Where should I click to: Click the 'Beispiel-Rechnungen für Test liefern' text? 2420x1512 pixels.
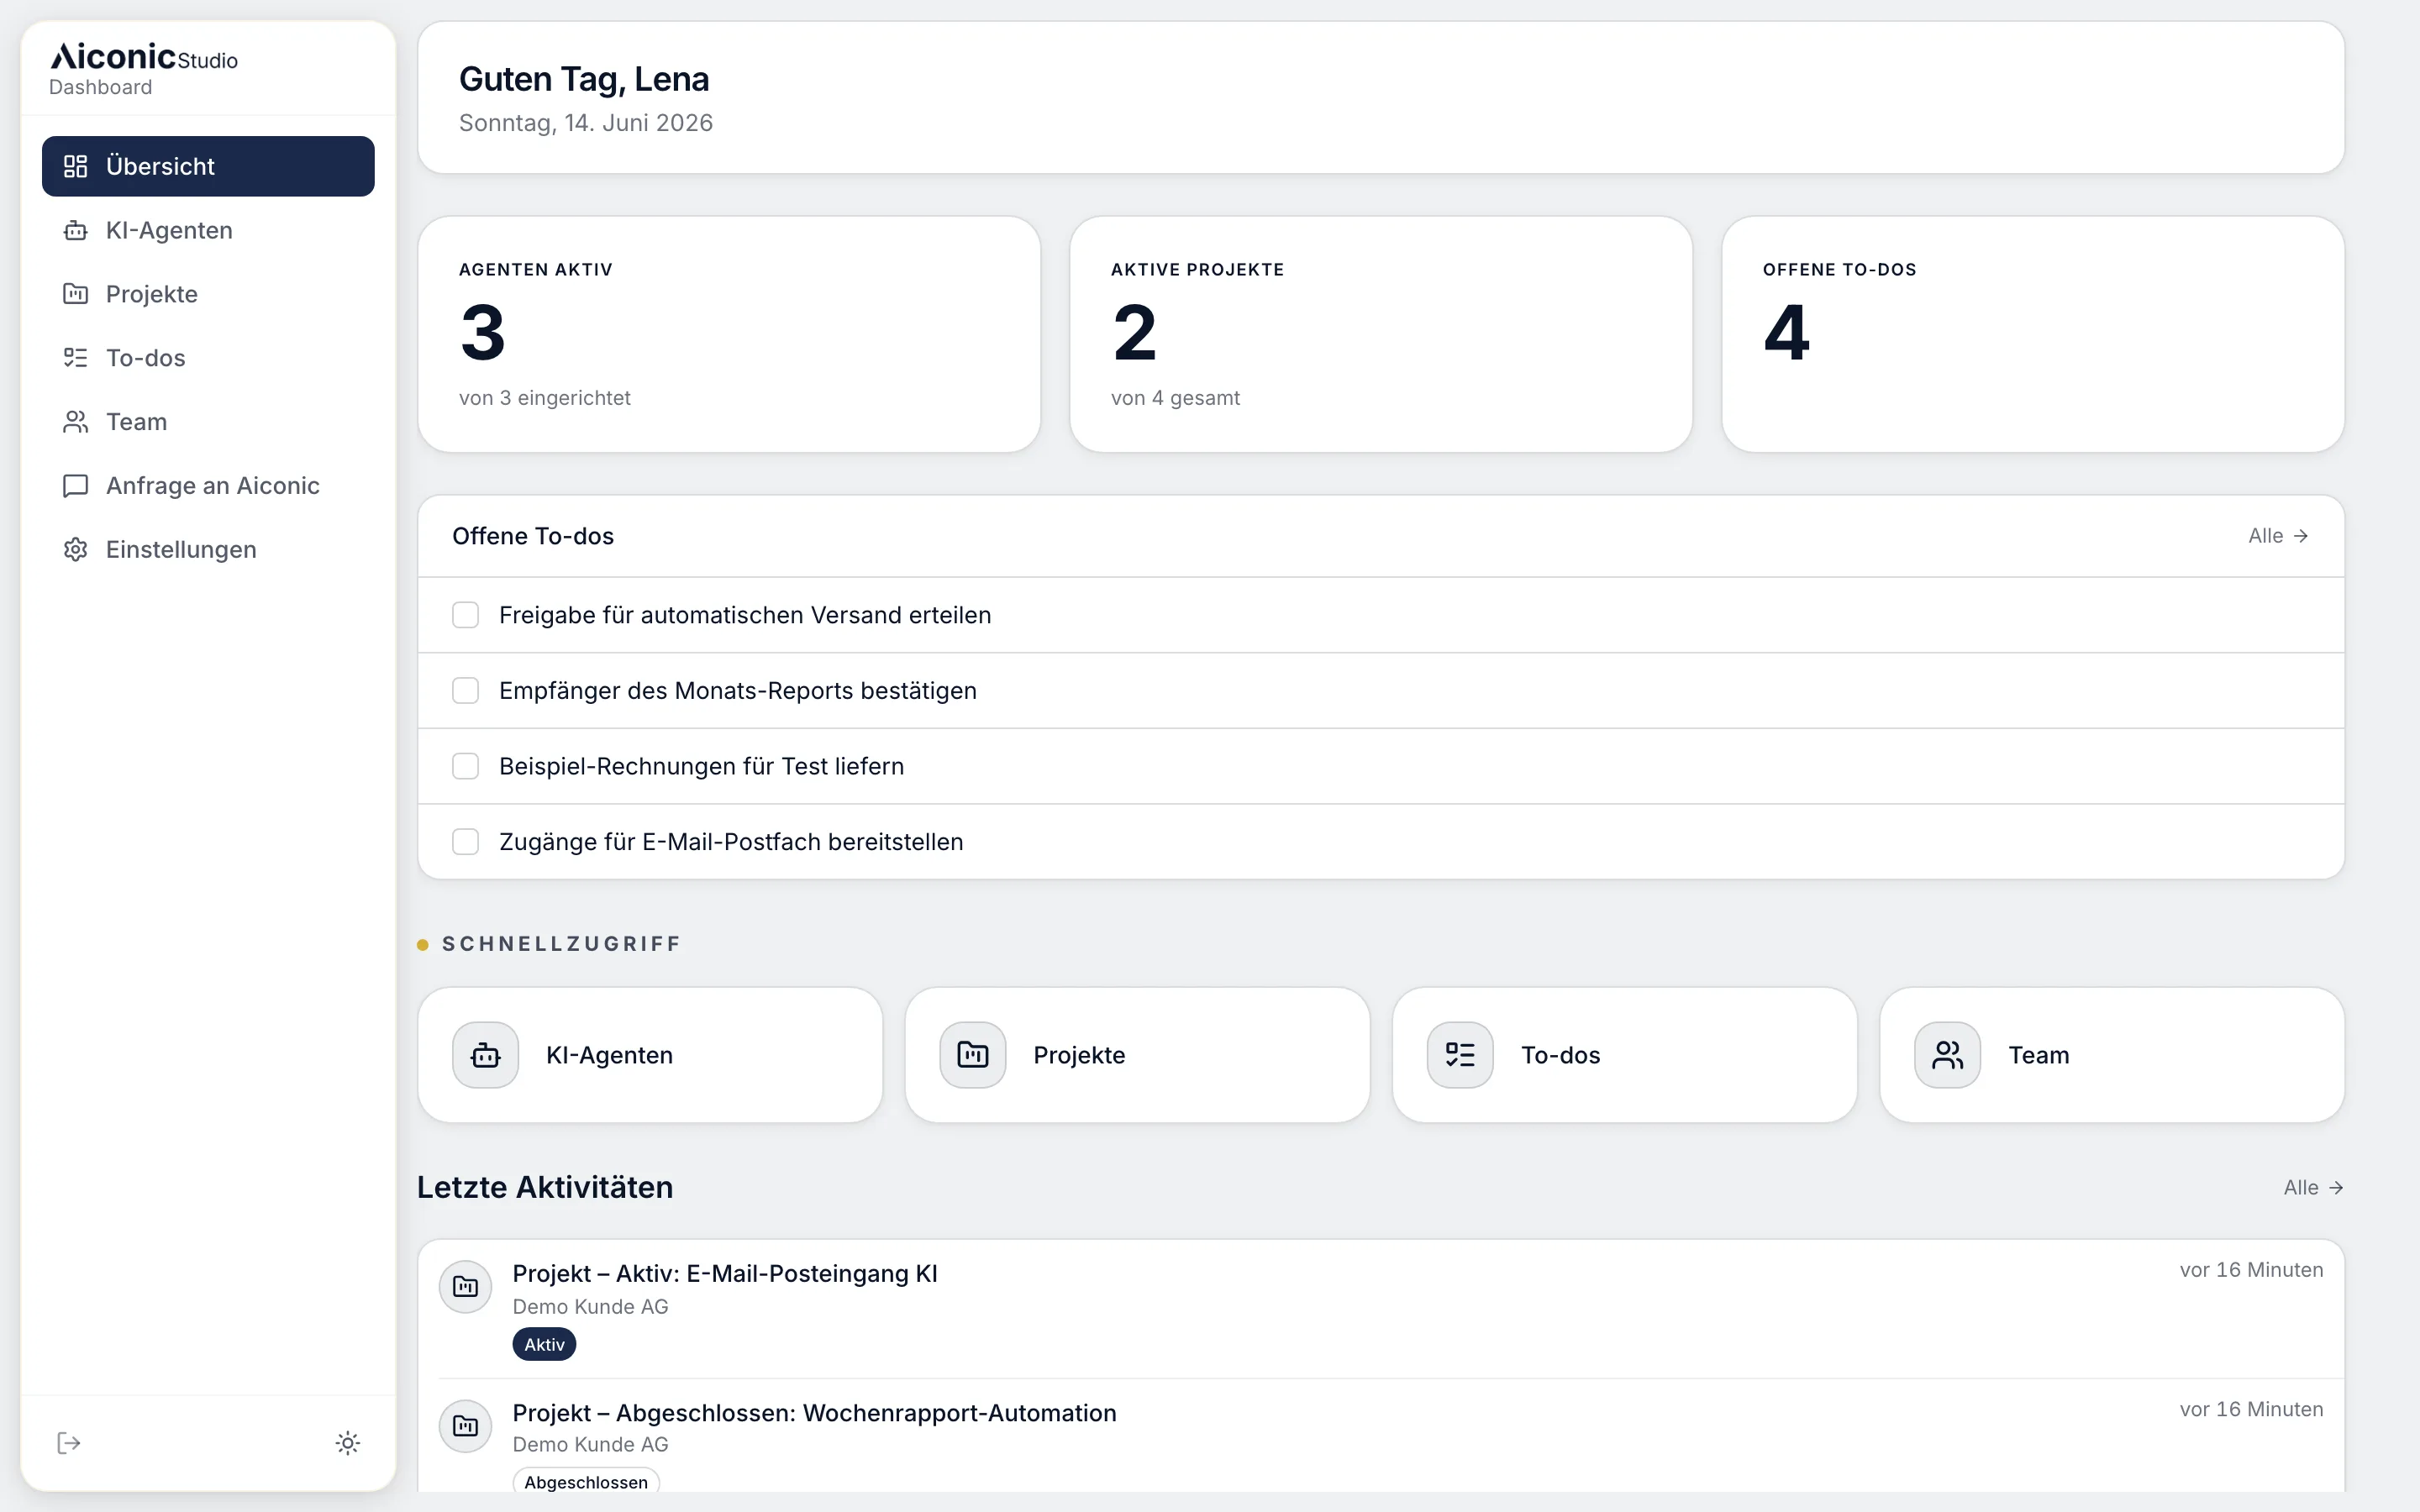(701, 766)
